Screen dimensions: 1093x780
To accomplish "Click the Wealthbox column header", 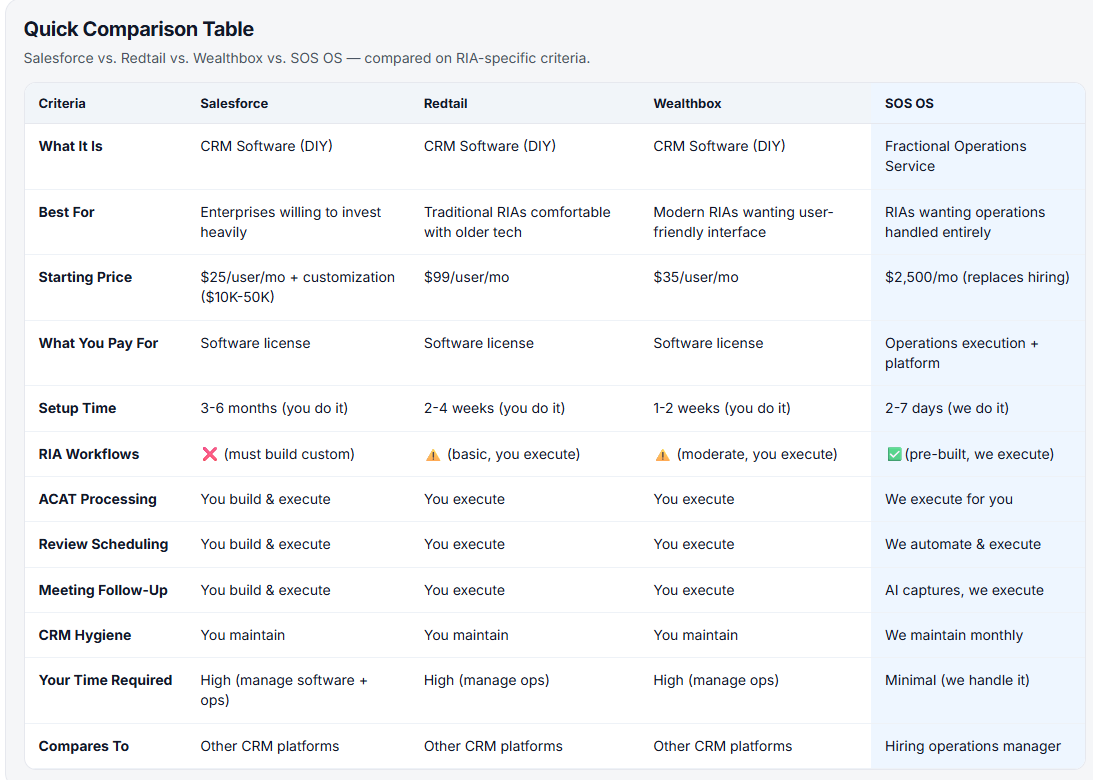I will (687, 103).
